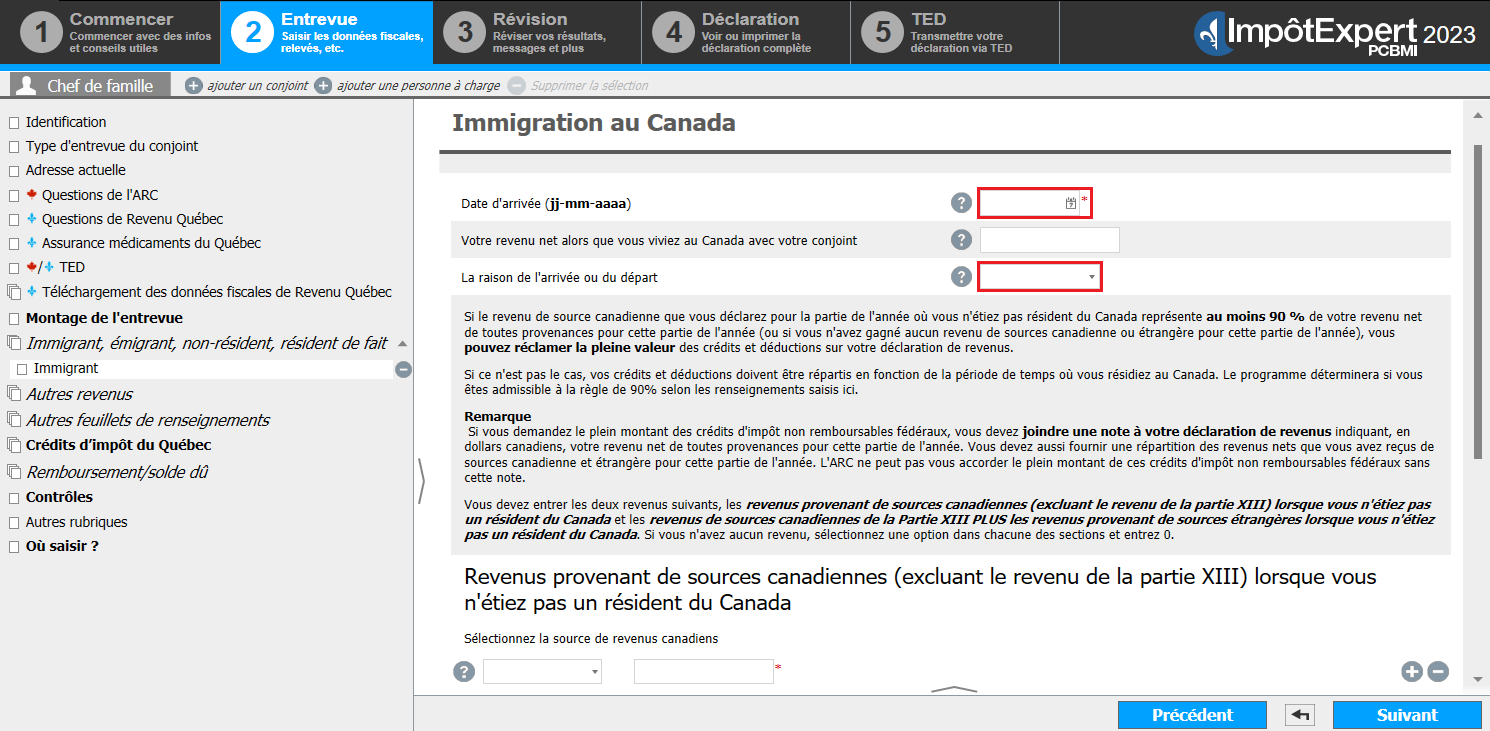Toggle the Immigrant checkbox
The height and width of the screenshot is (731, 1490).
point(23,370)
